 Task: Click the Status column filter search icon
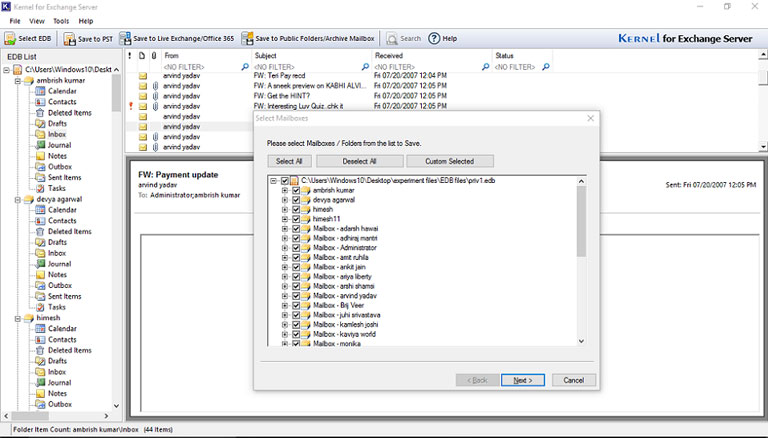pyautogui.click(x=546, y=67)
